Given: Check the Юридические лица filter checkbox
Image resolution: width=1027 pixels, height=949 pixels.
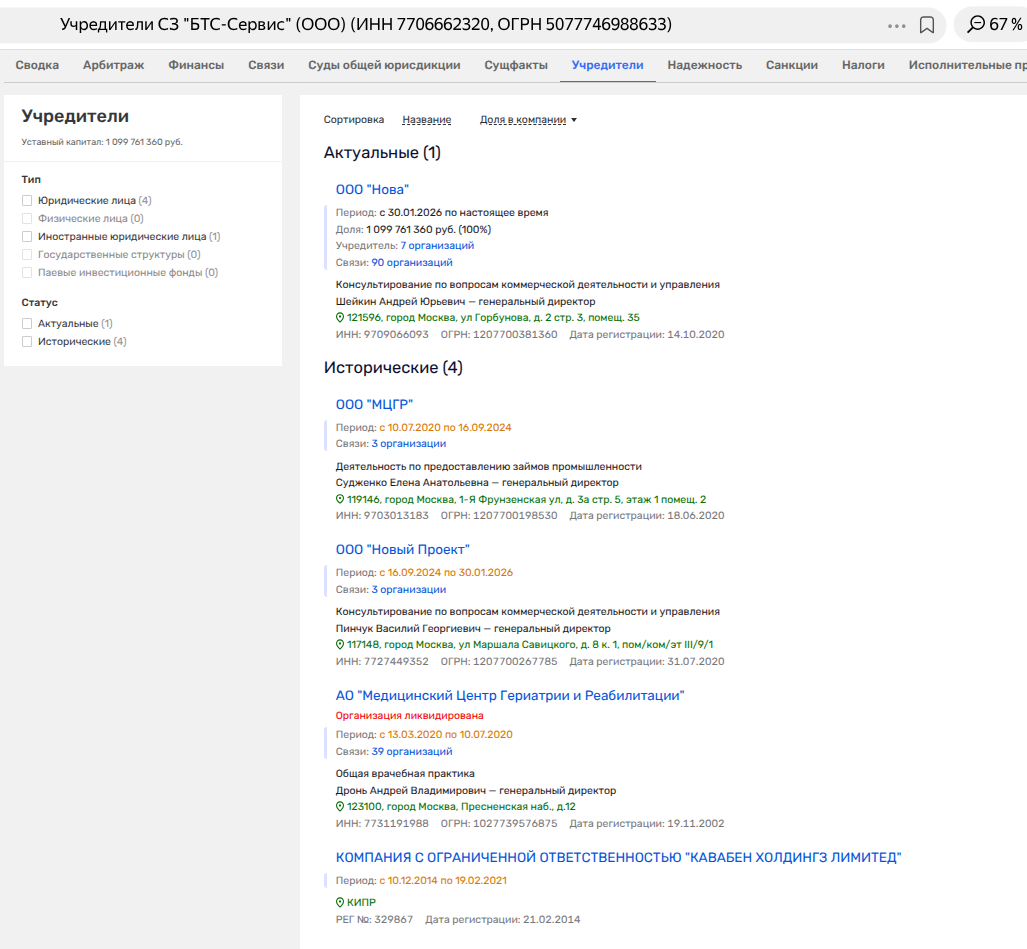Looking at the screenshot, I should pos(28,201).
